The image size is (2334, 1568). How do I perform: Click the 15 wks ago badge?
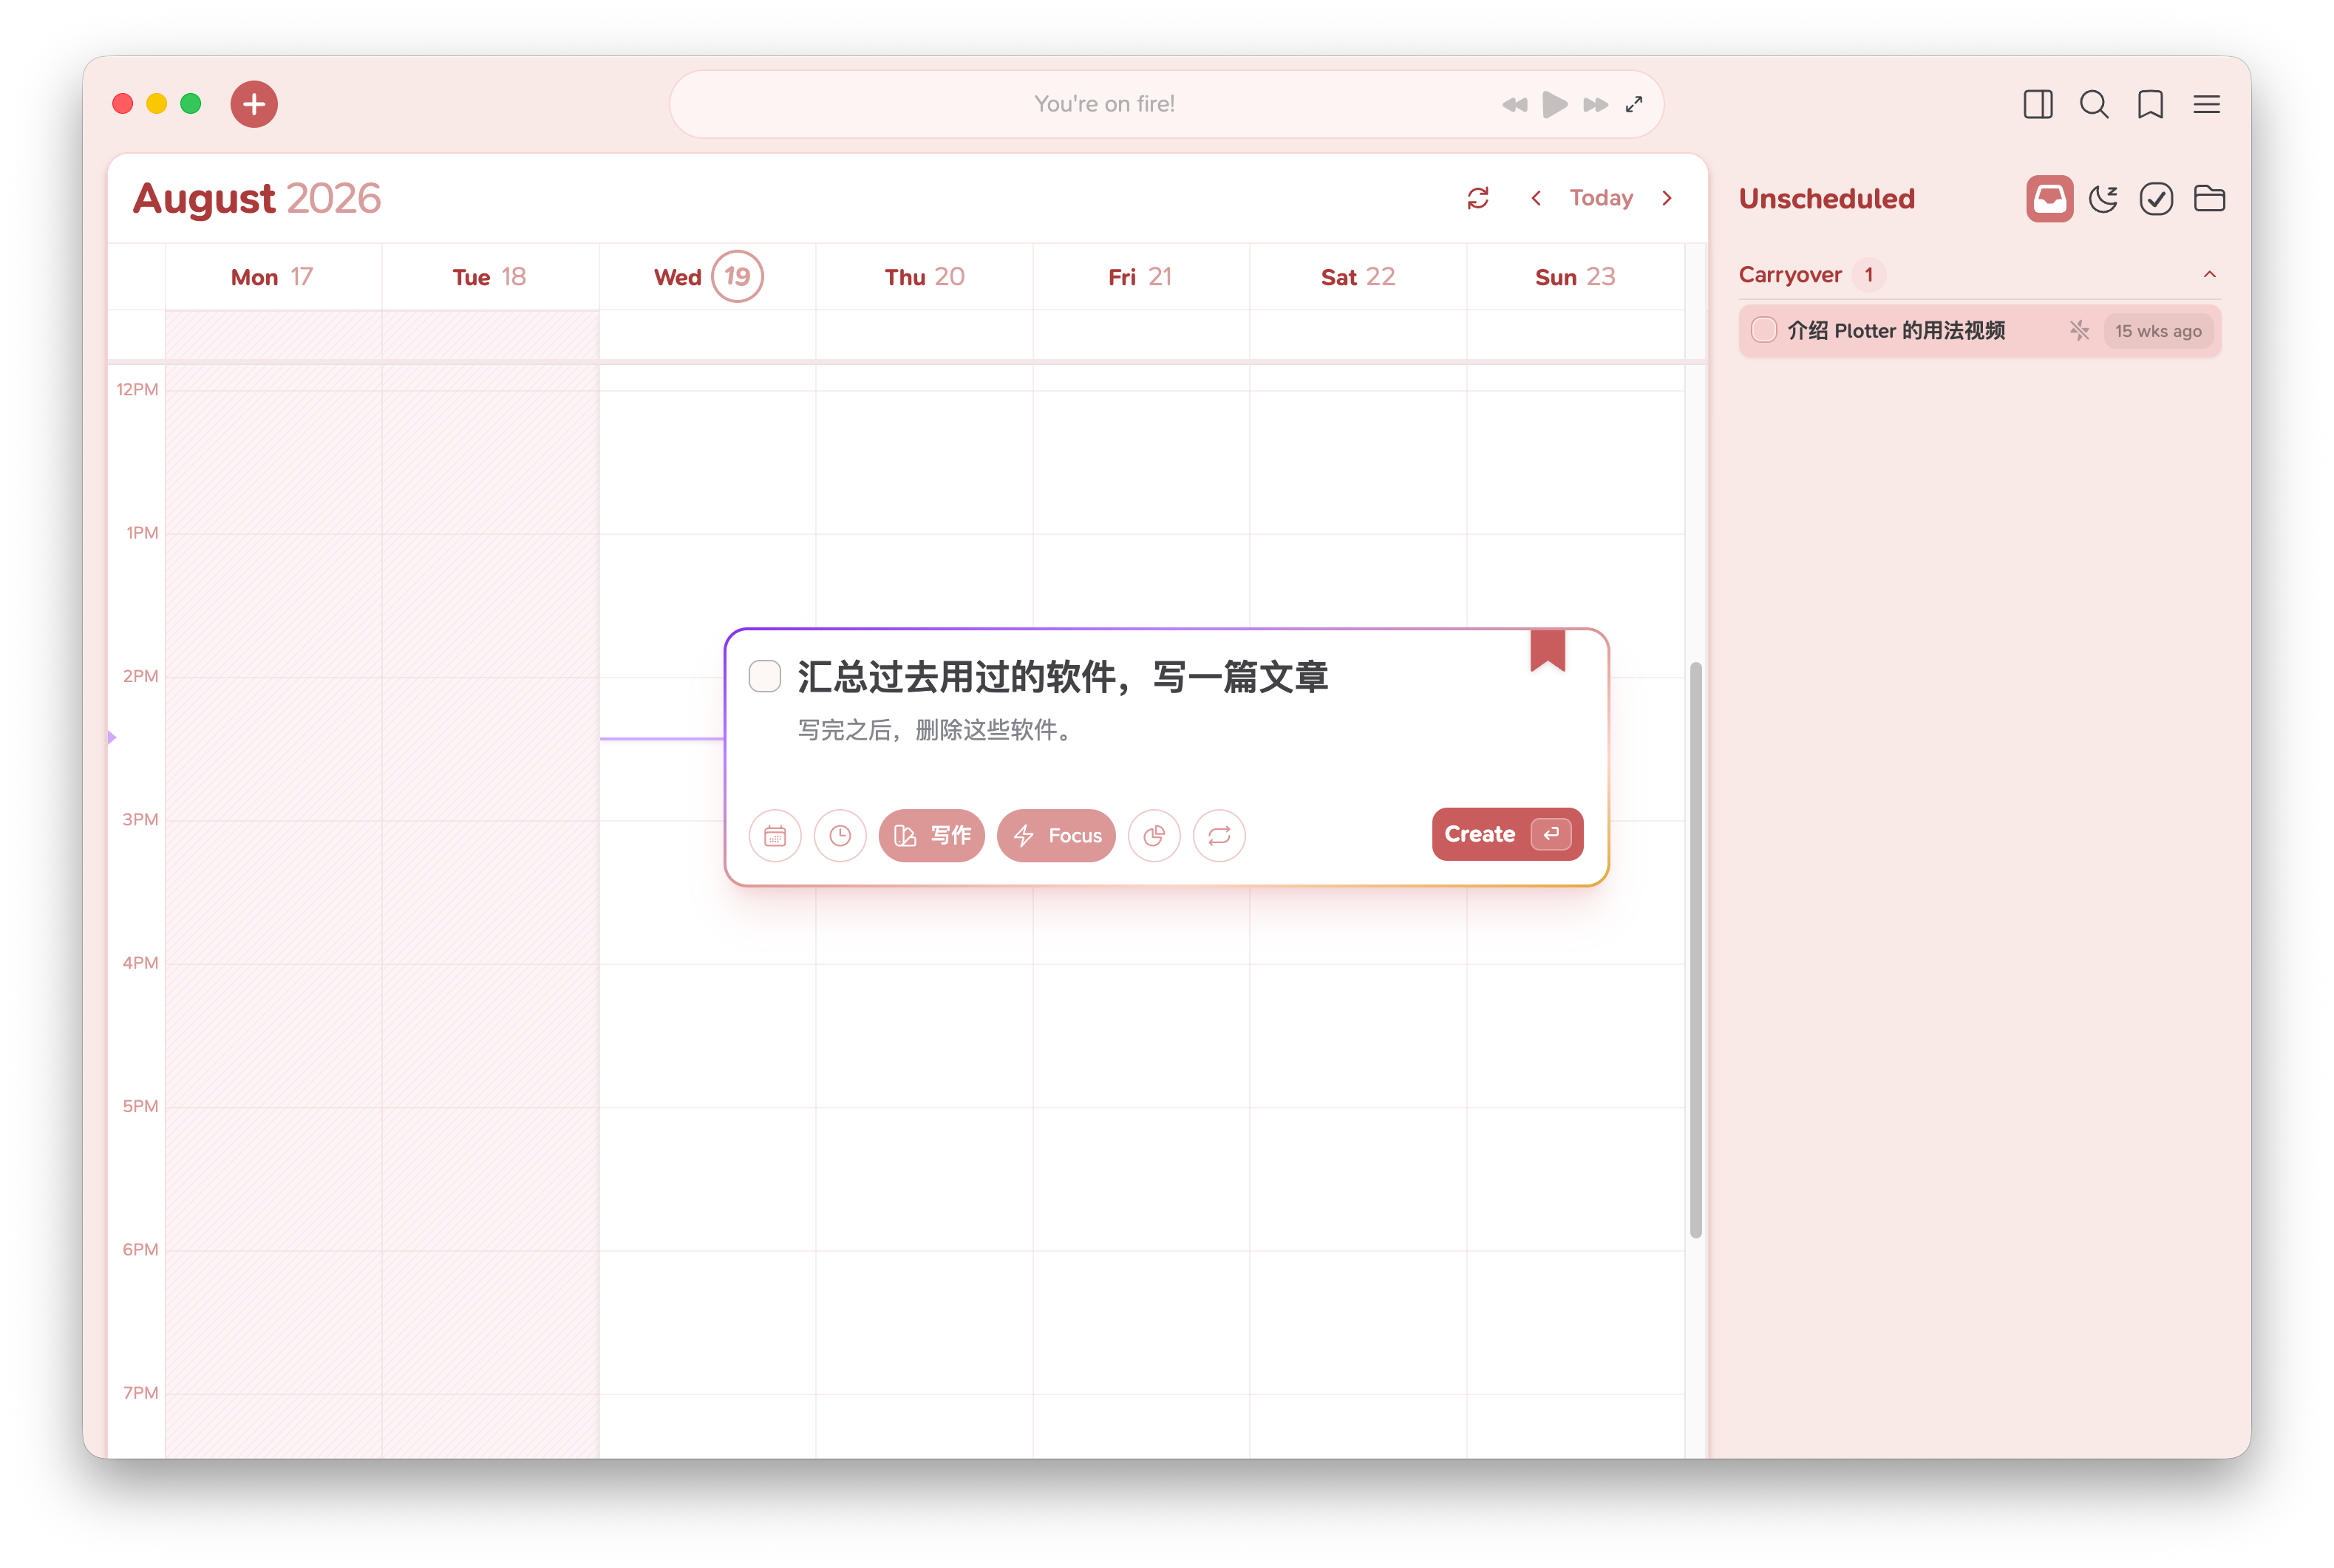point(2157,331)
